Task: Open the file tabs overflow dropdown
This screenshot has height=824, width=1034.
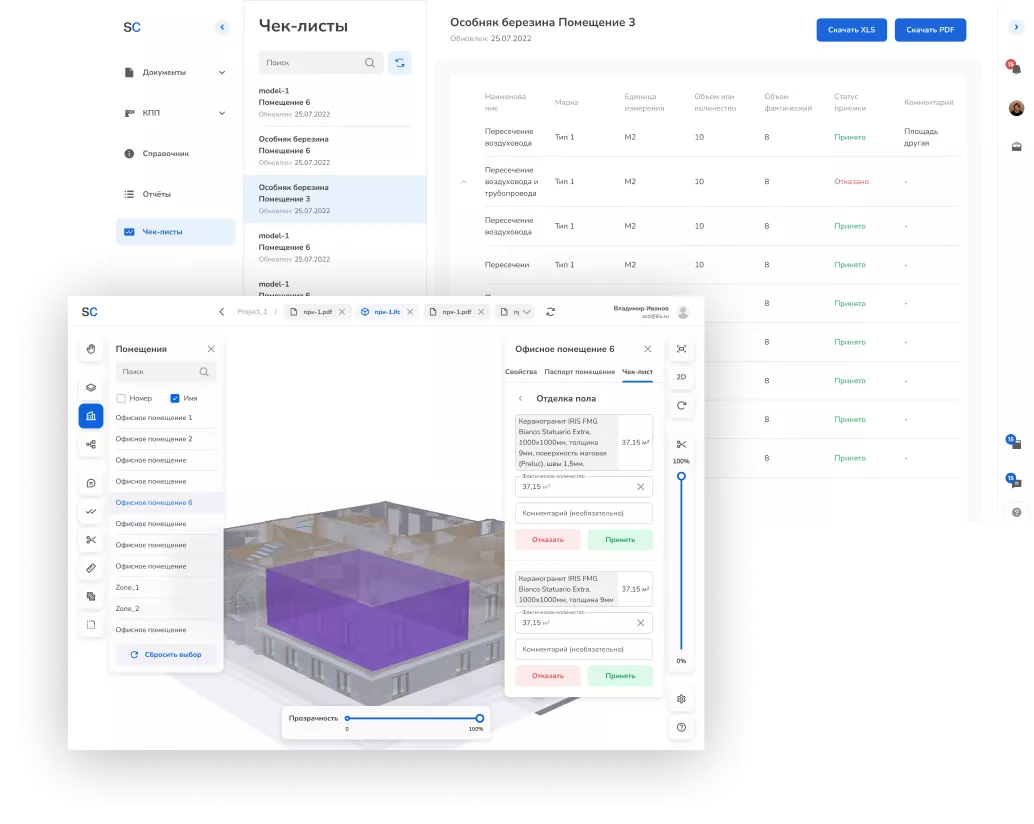Action: tap(527, 312)
